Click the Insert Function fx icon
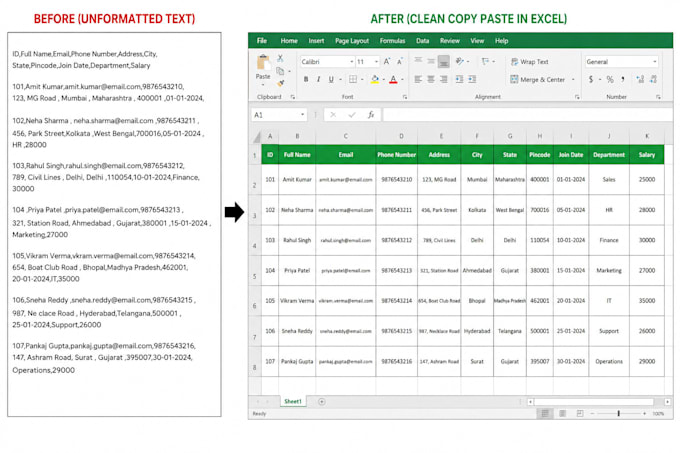The width and height of the screenshot is (680, 453). (371, 115)
